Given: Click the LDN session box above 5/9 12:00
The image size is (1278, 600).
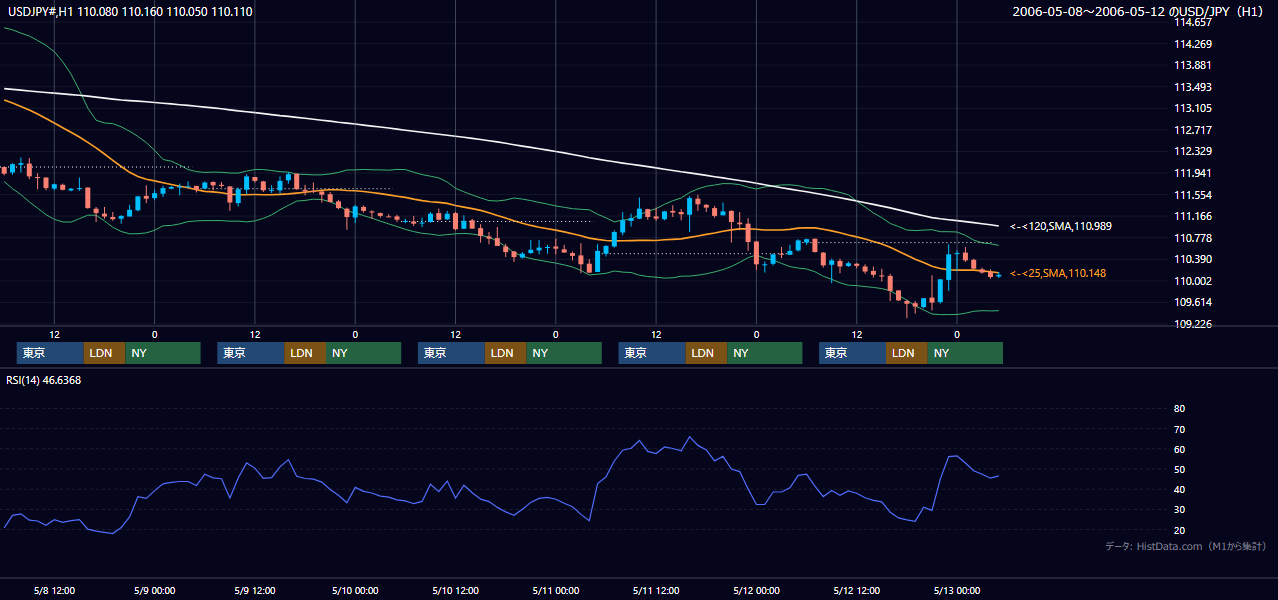Looking at the screenshot, I should [x=305, y=353].
